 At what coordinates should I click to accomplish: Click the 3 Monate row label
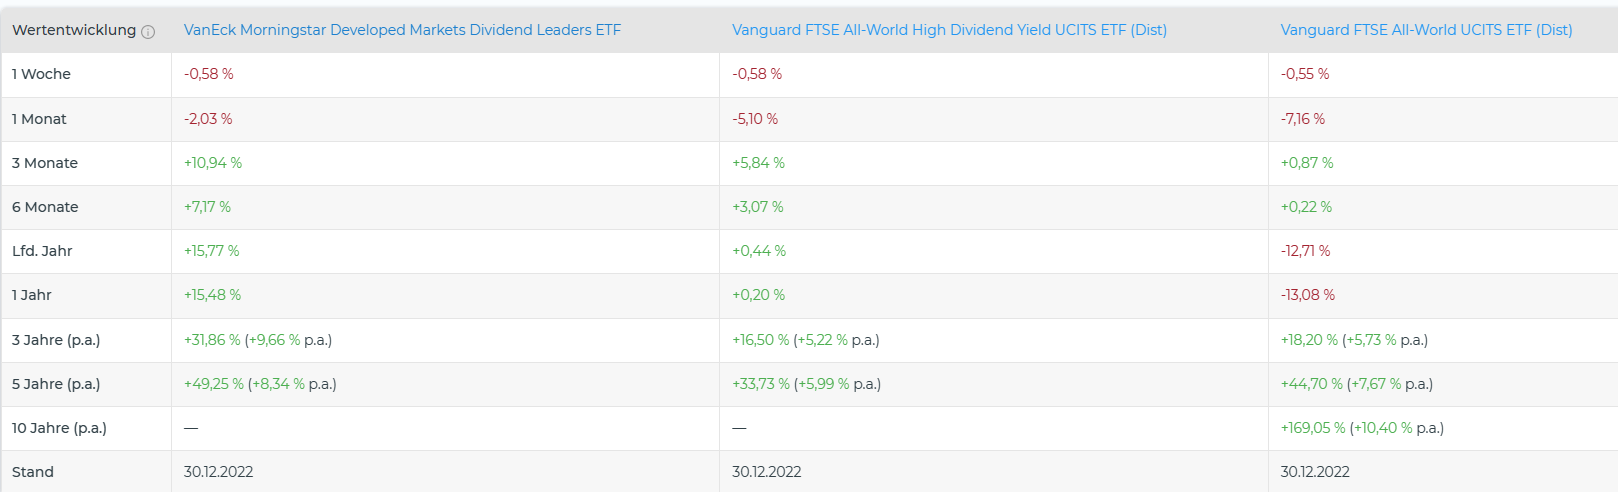[45, 163]
